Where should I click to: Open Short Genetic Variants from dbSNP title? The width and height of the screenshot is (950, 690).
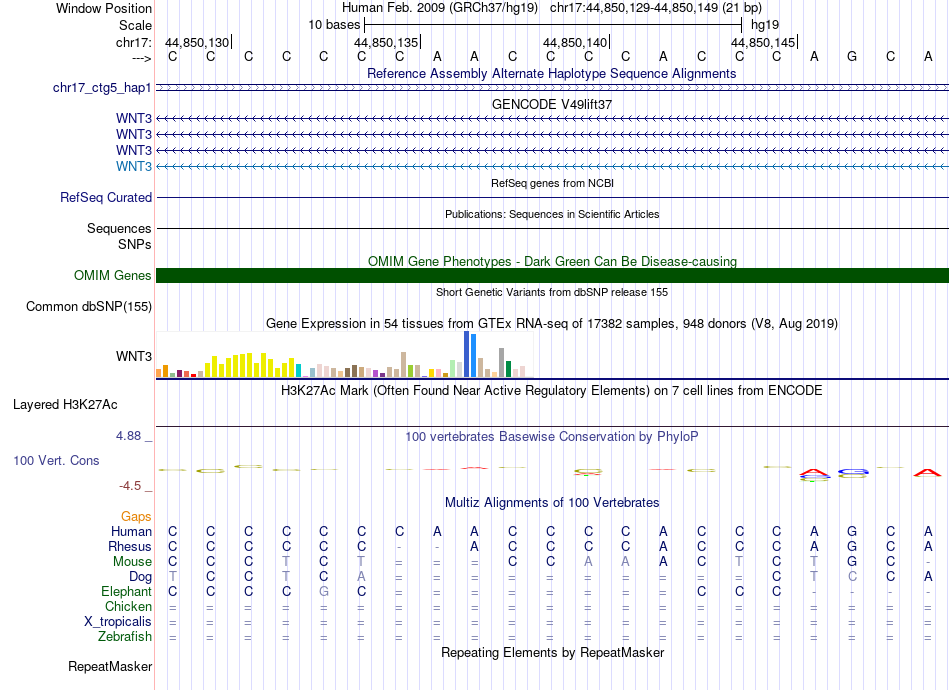click(x=552, y=292)
